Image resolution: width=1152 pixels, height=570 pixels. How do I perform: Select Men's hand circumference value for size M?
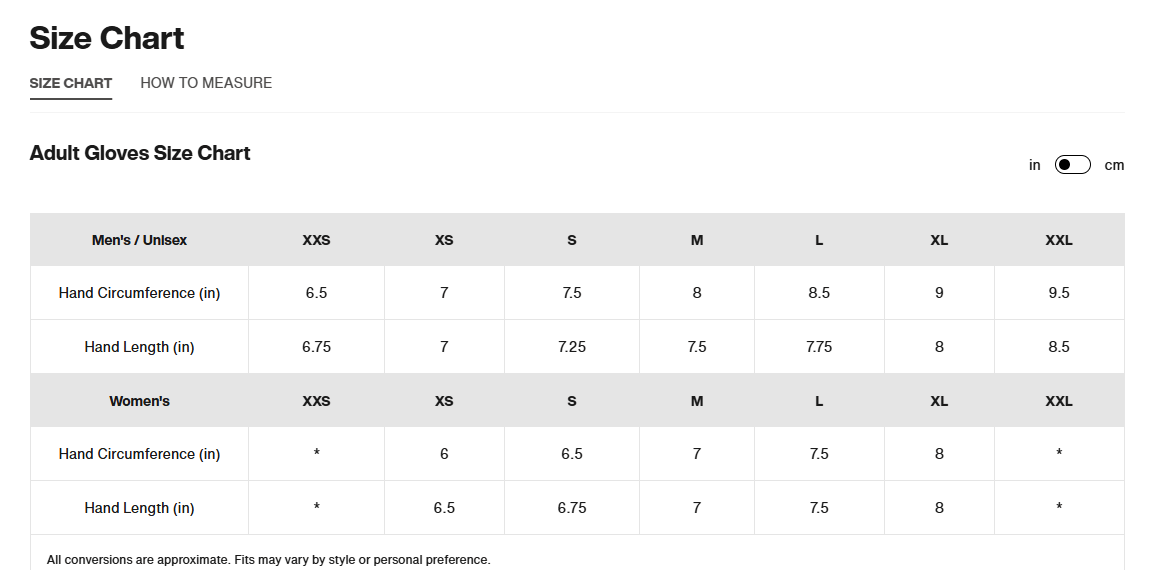point(697,293)
